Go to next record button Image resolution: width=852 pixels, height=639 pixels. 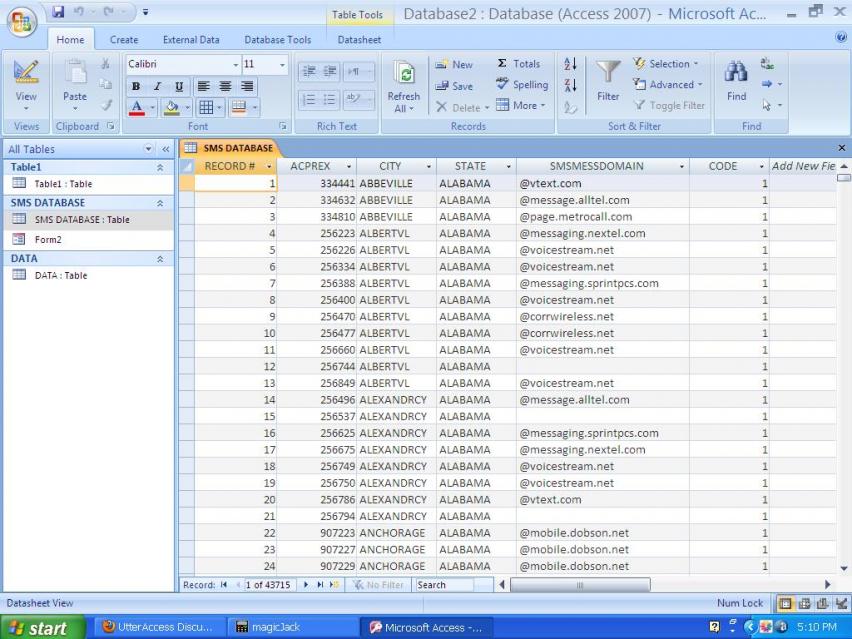[x=306, y=585]
